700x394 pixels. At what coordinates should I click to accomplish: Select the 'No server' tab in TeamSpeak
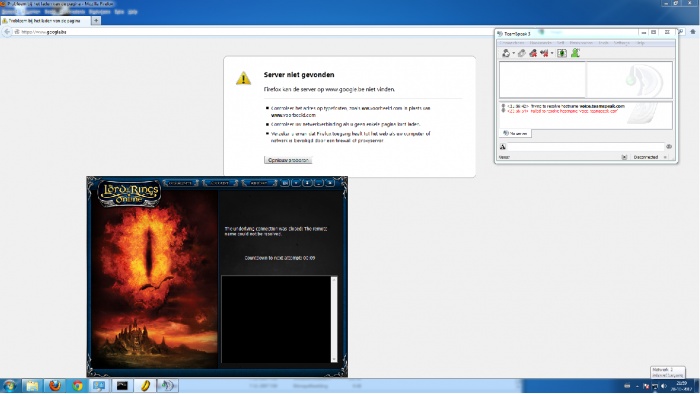pyautogui.click(x=515, y=133)
